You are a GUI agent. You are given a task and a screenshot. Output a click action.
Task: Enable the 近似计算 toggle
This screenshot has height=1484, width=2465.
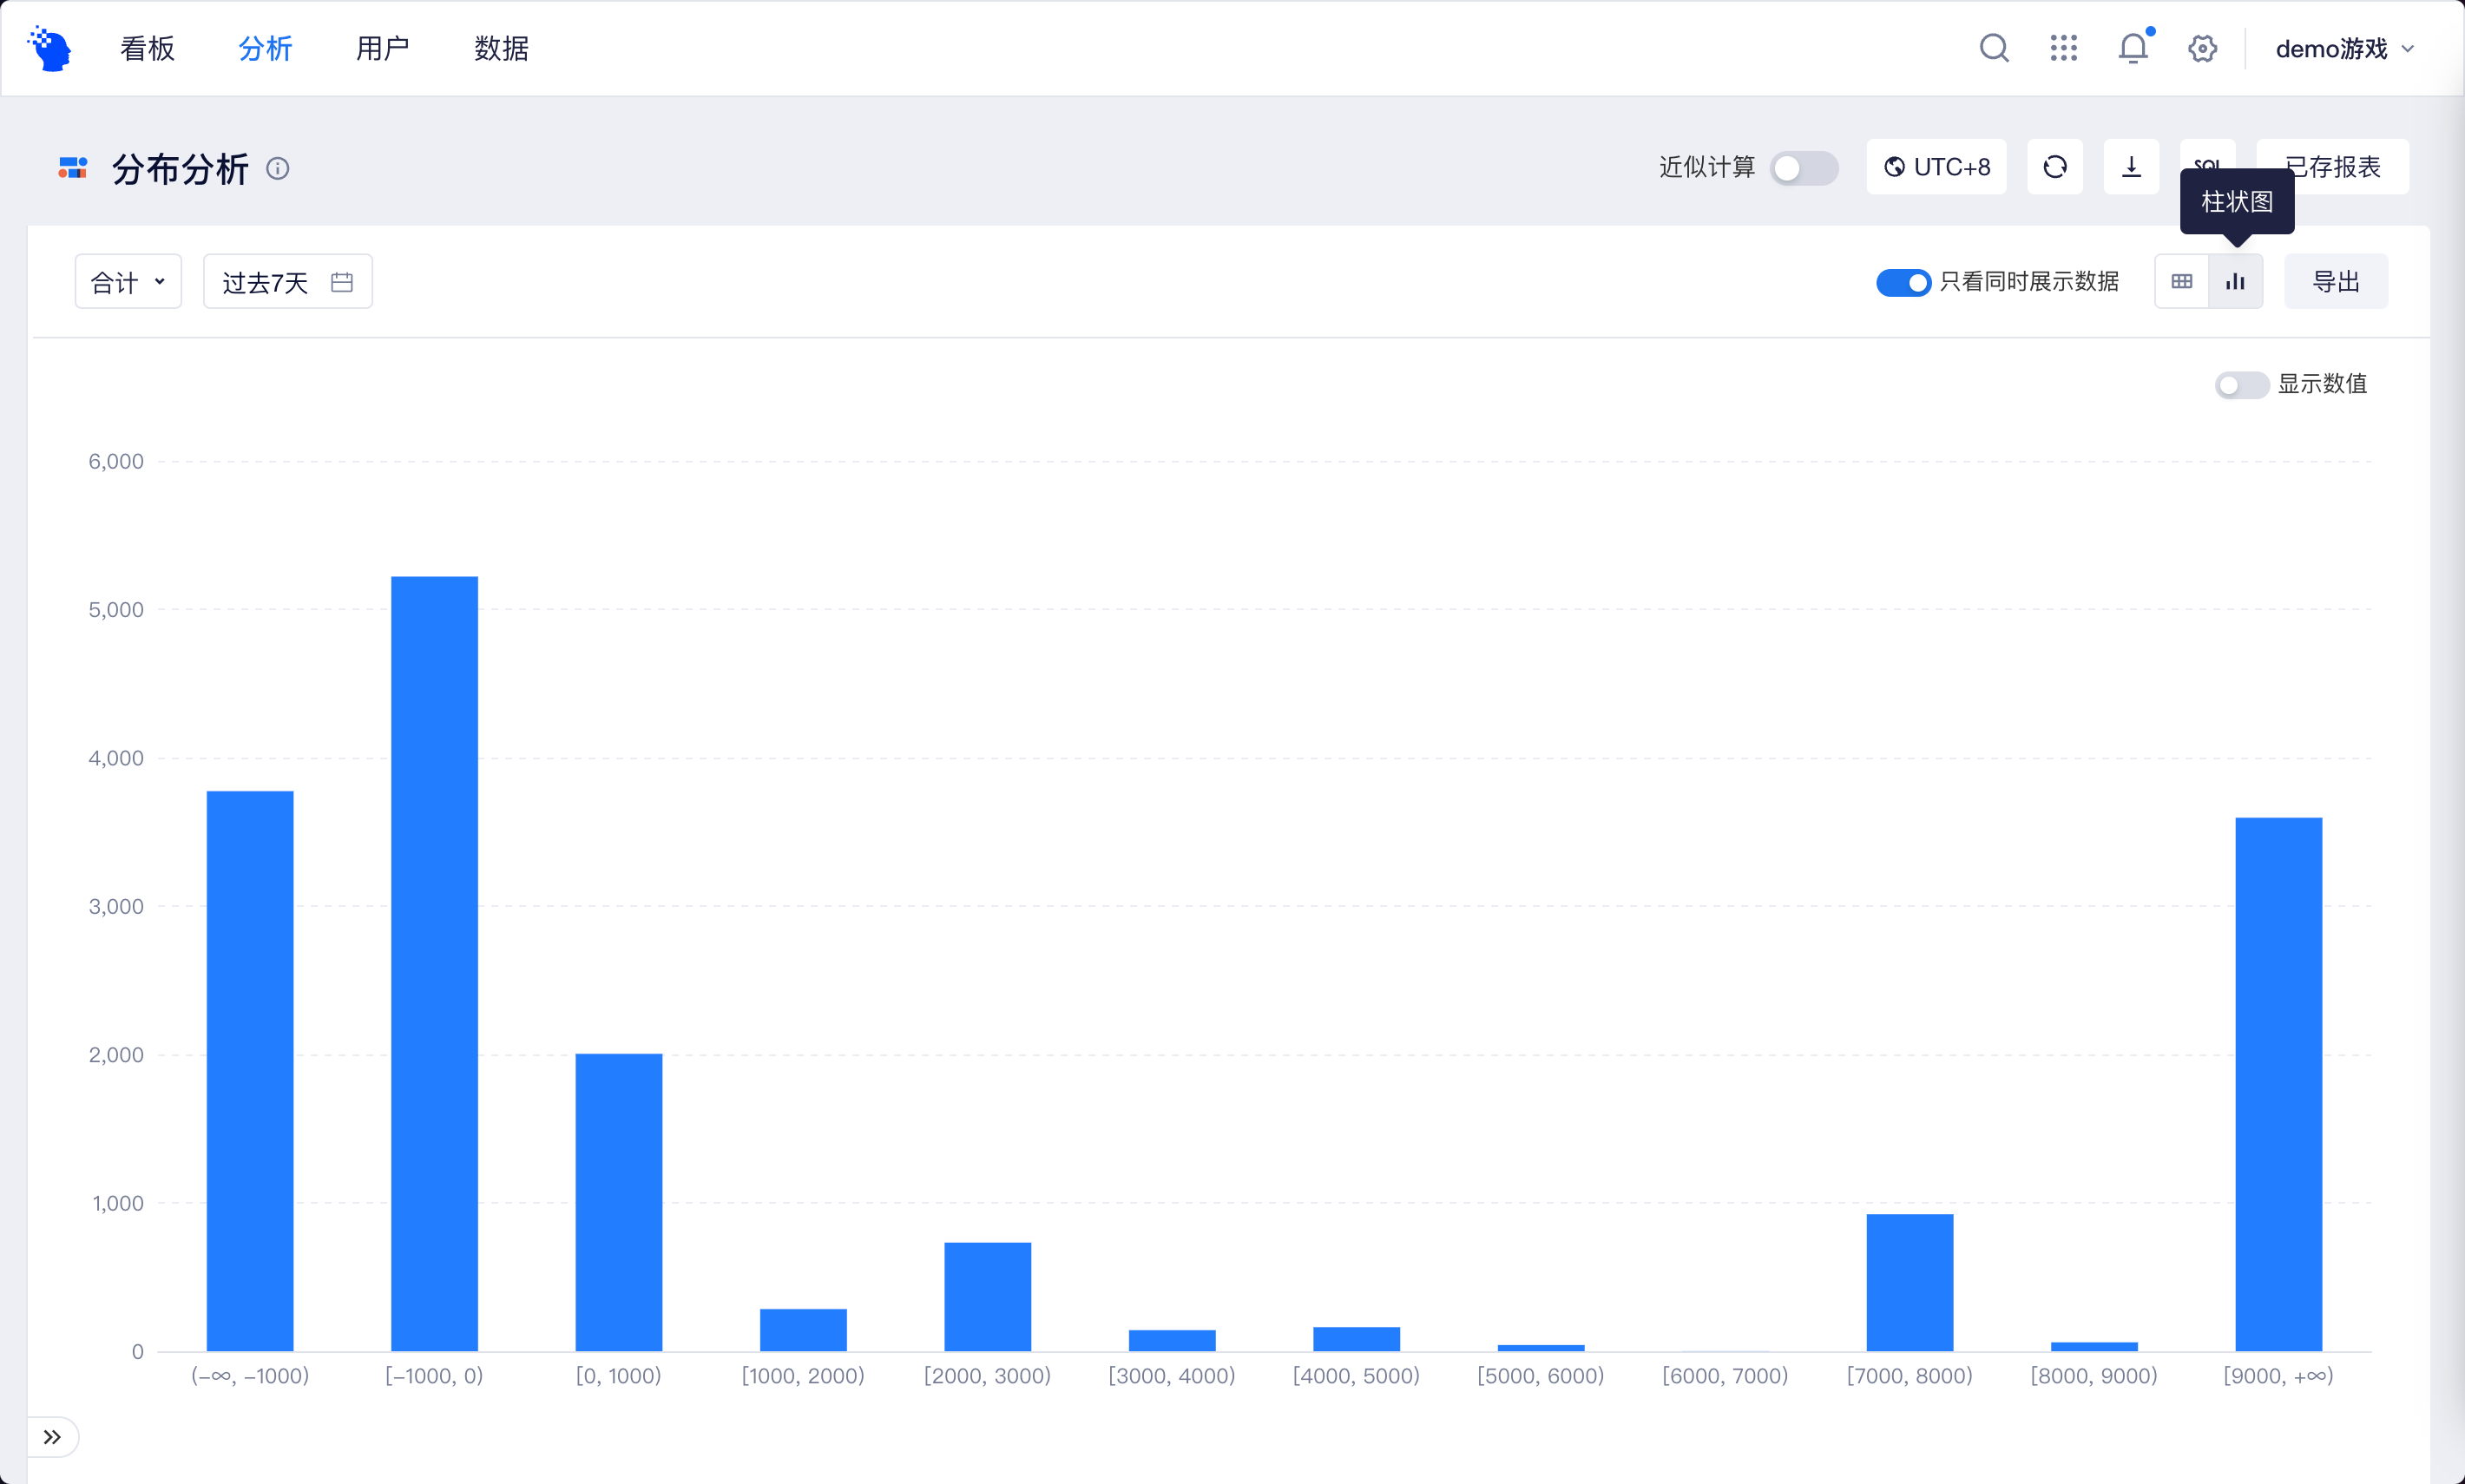coord(1805,168)
